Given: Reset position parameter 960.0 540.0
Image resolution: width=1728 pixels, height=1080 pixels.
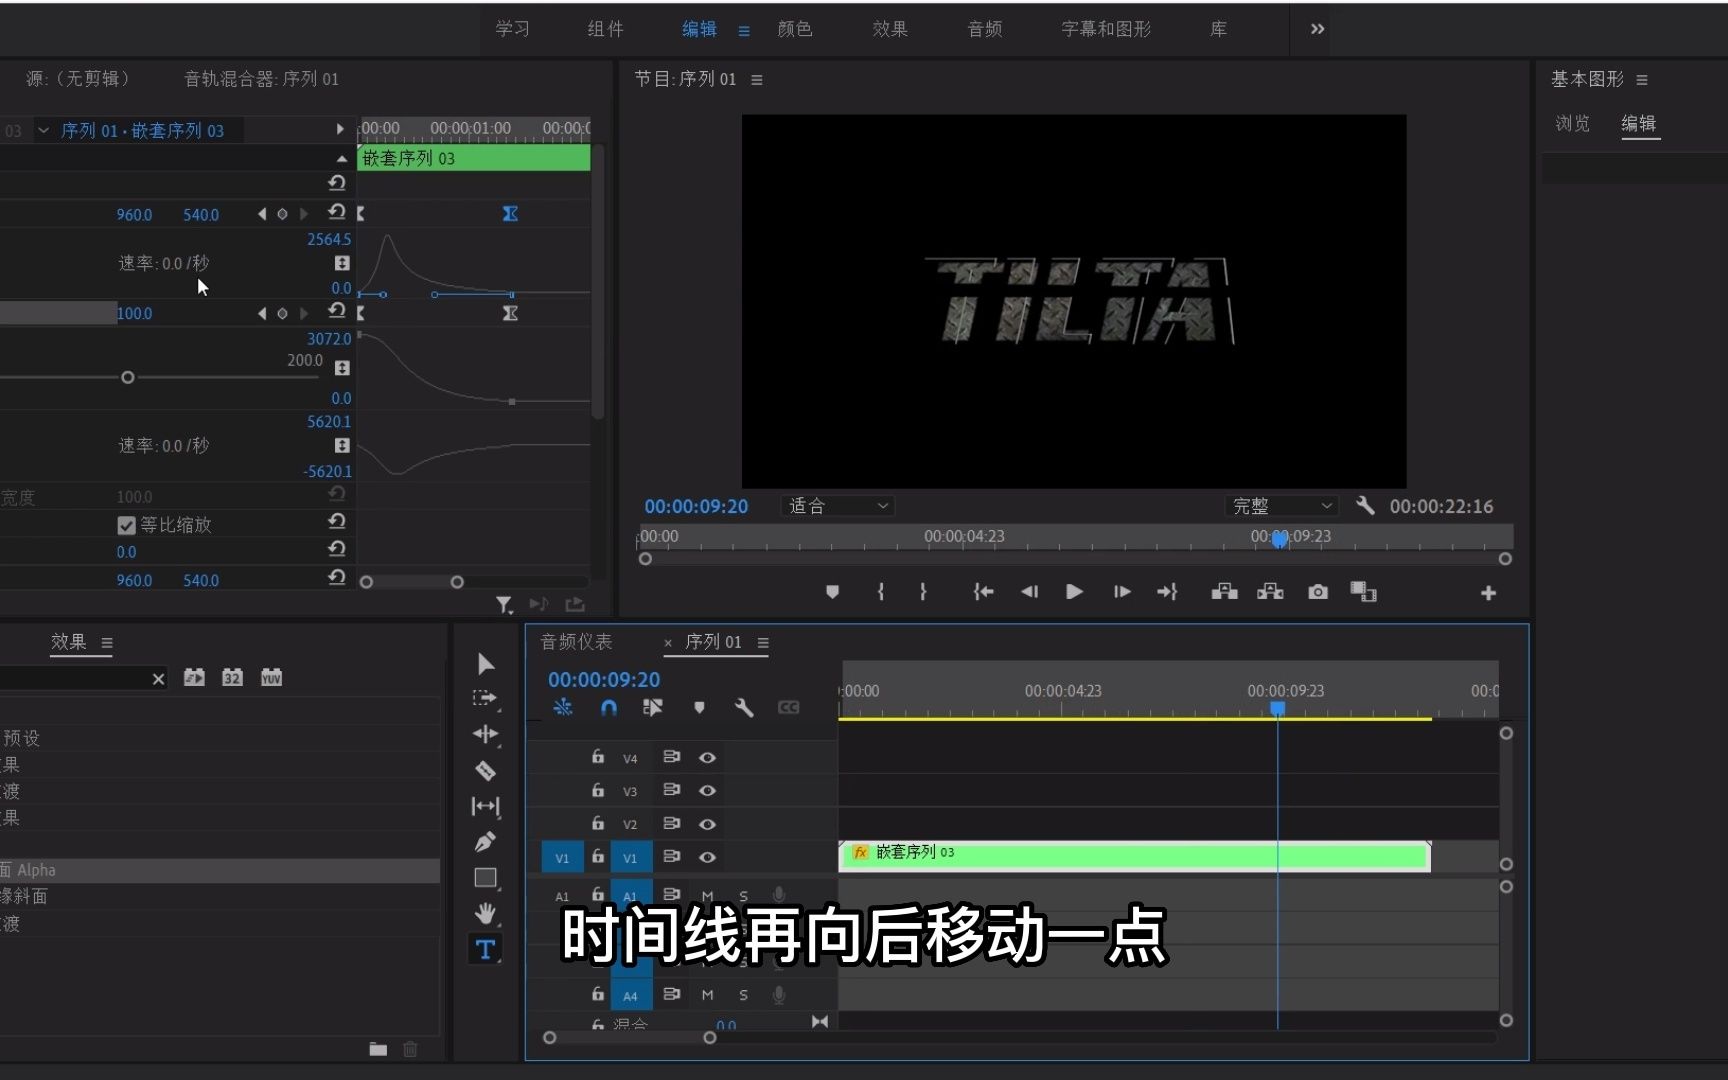Looking at the screenshot, I should coord(337,213).
